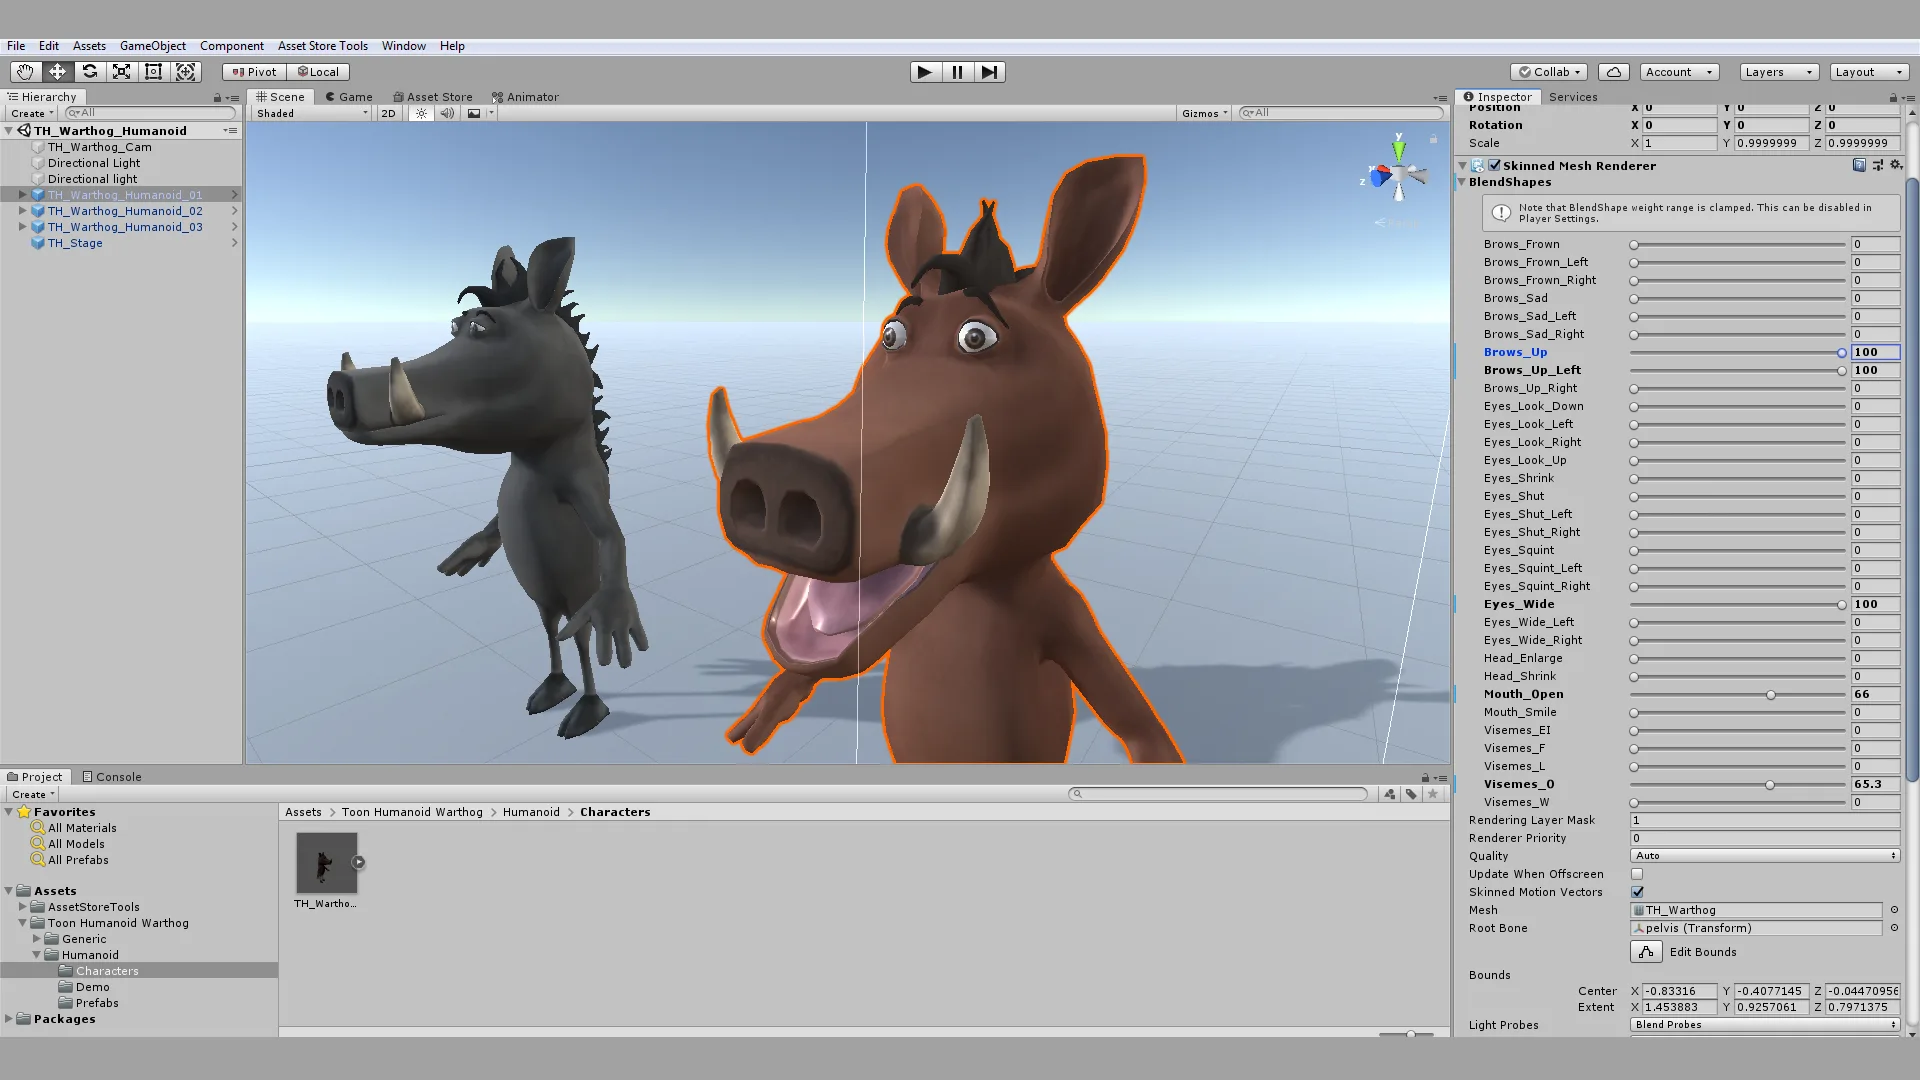Select the Demo folder
The height and width of the screenshot is (1080, 1920).
pos(93,987)
